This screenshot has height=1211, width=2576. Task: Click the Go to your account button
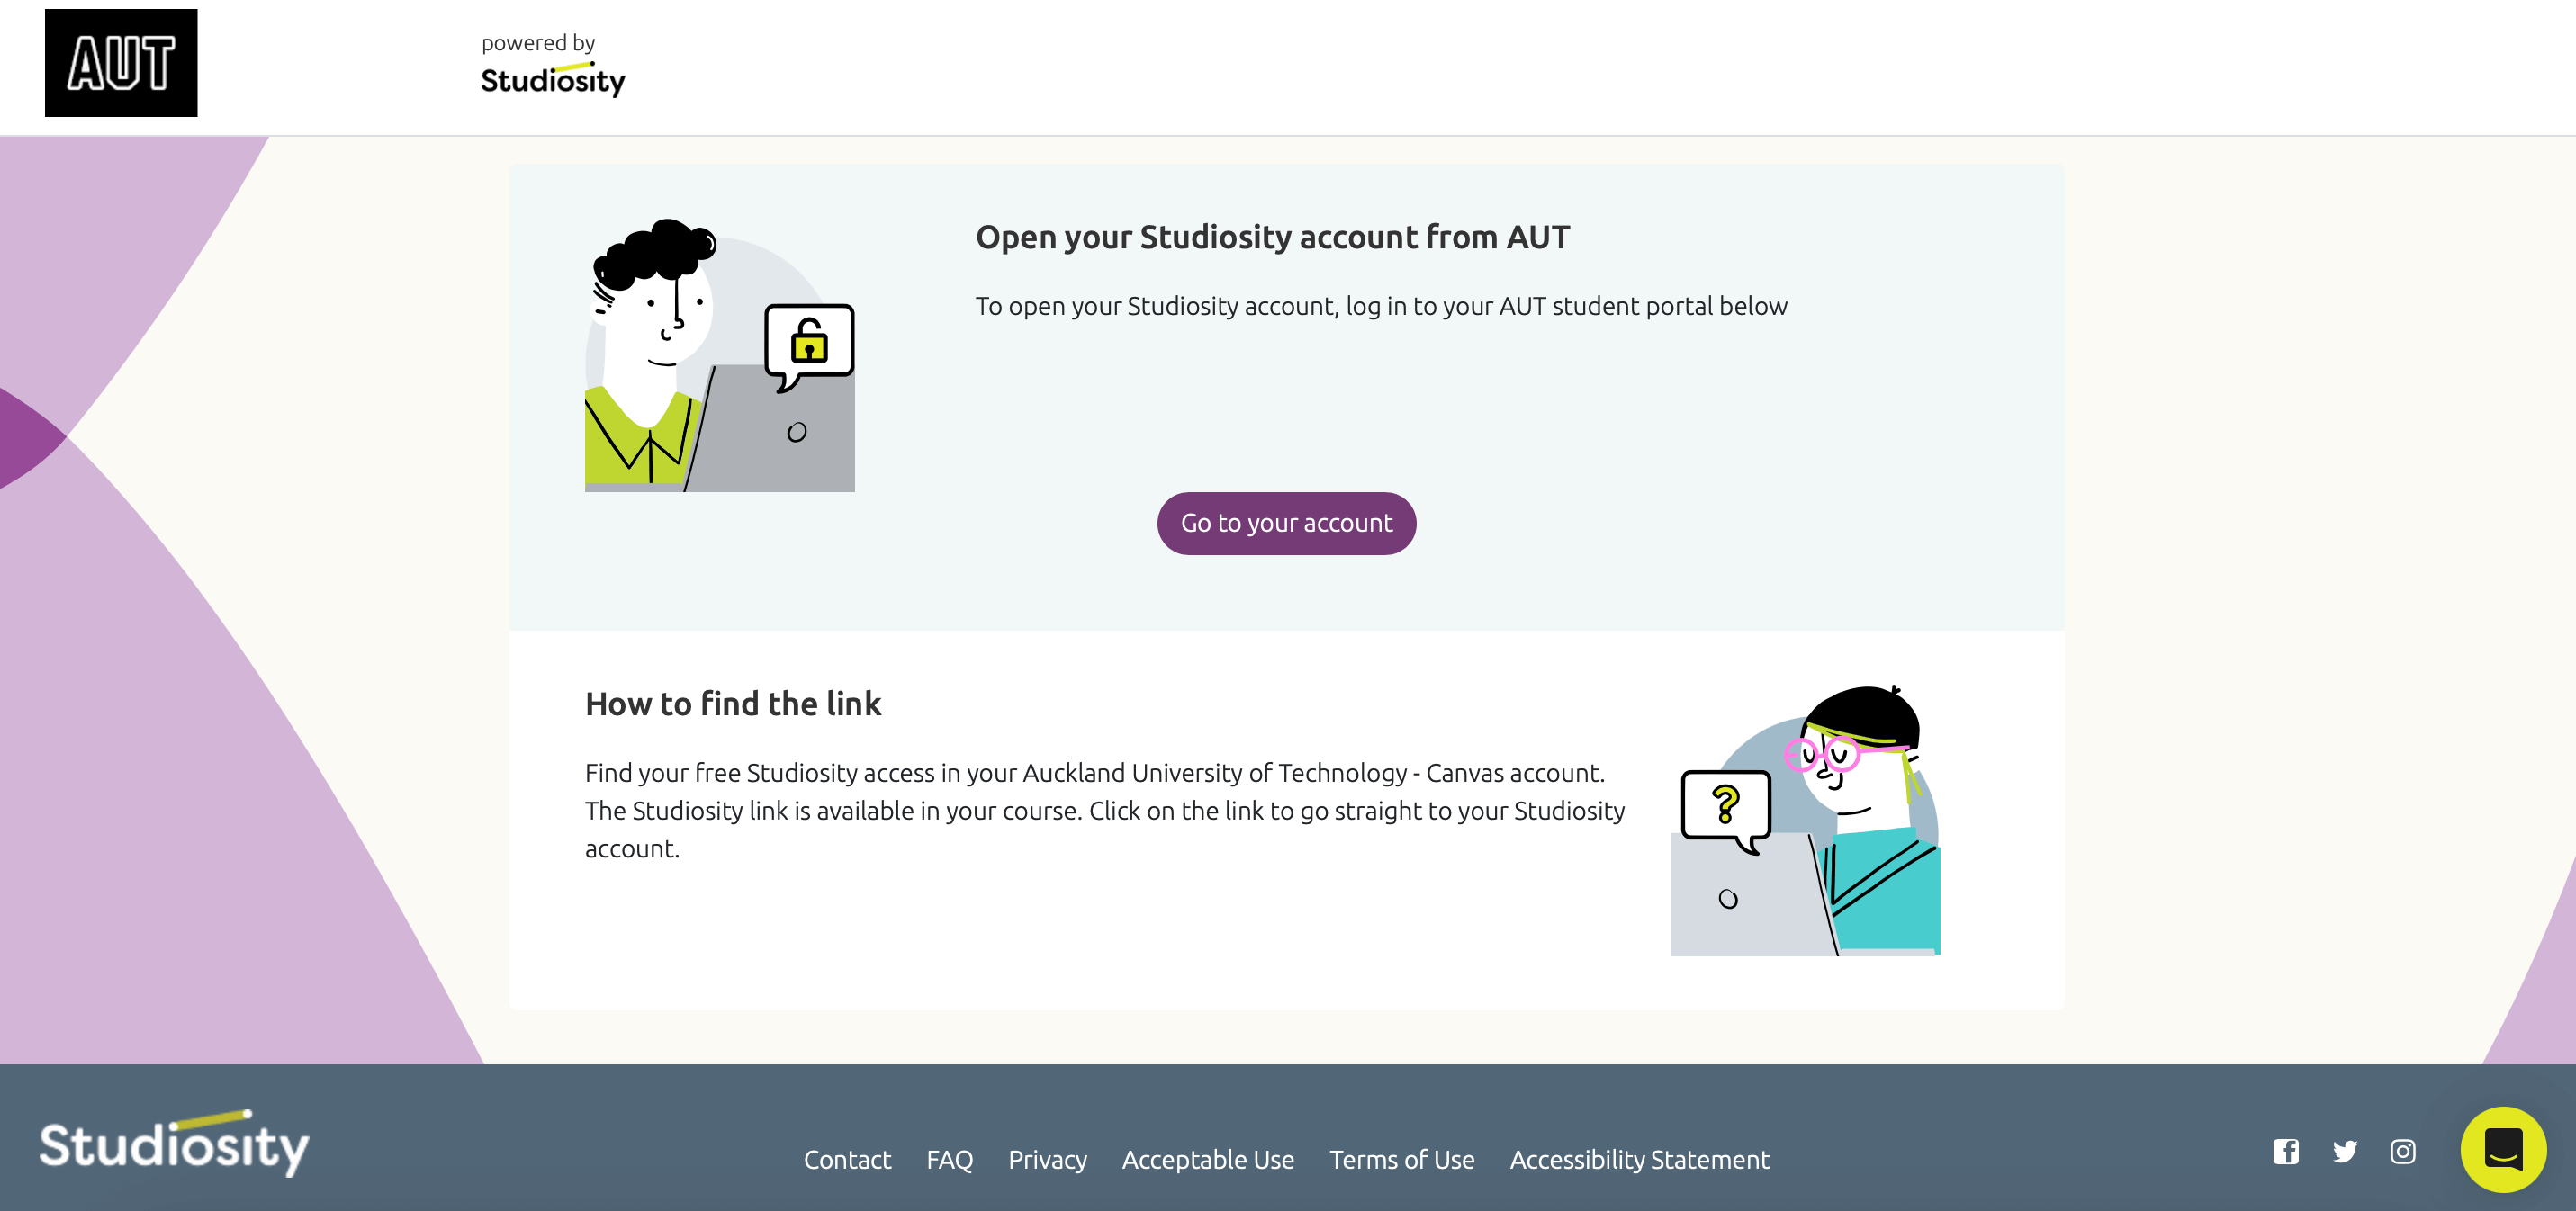1286,523
